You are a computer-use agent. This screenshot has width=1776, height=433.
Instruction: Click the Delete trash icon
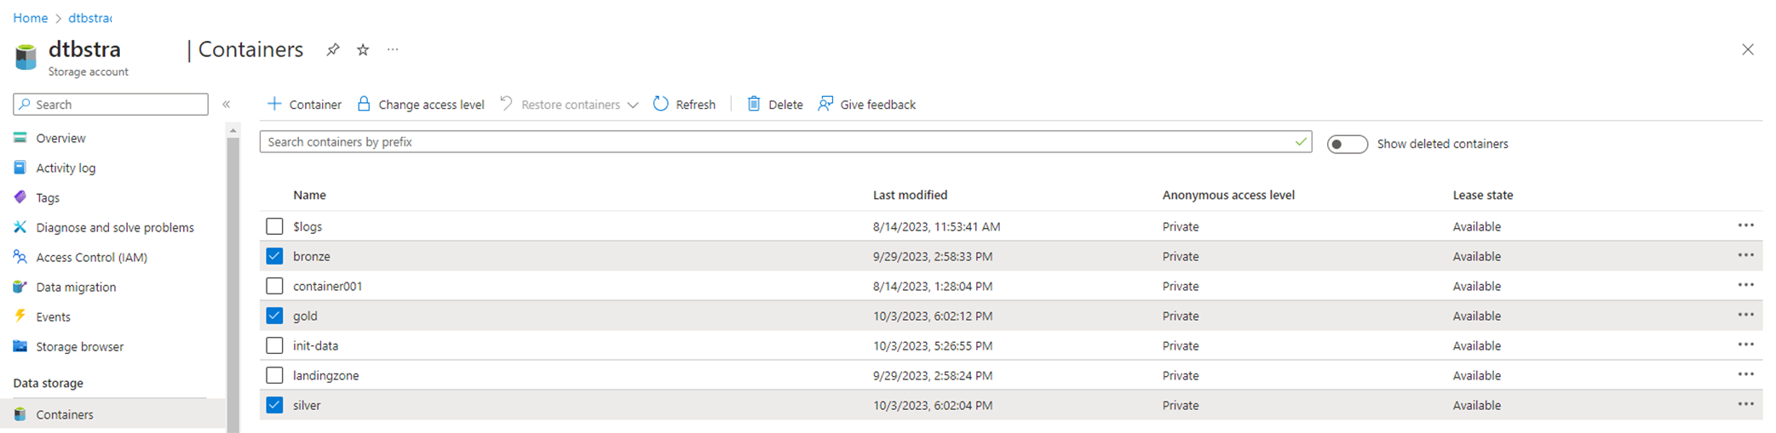tap(754, 104)
